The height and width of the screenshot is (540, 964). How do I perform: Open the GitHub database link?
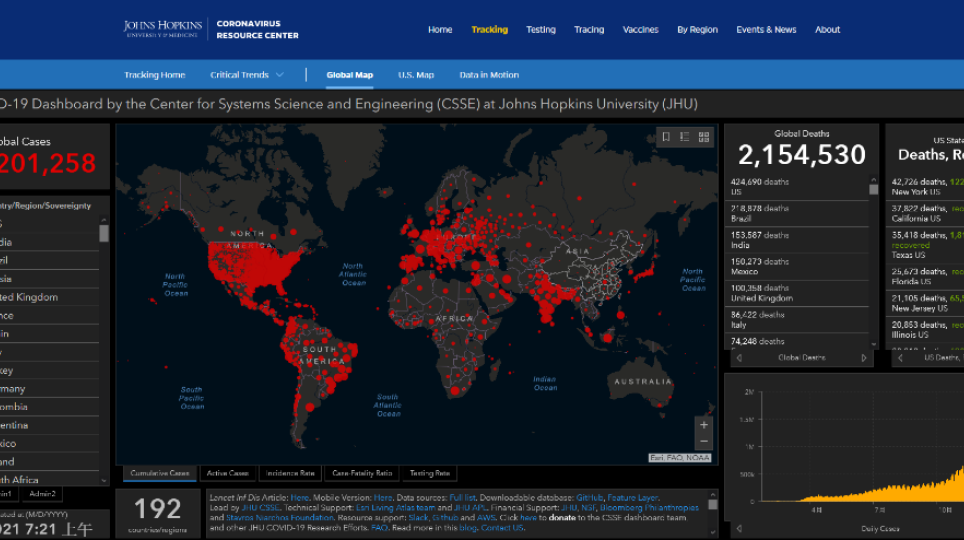(x=588, y=497)
